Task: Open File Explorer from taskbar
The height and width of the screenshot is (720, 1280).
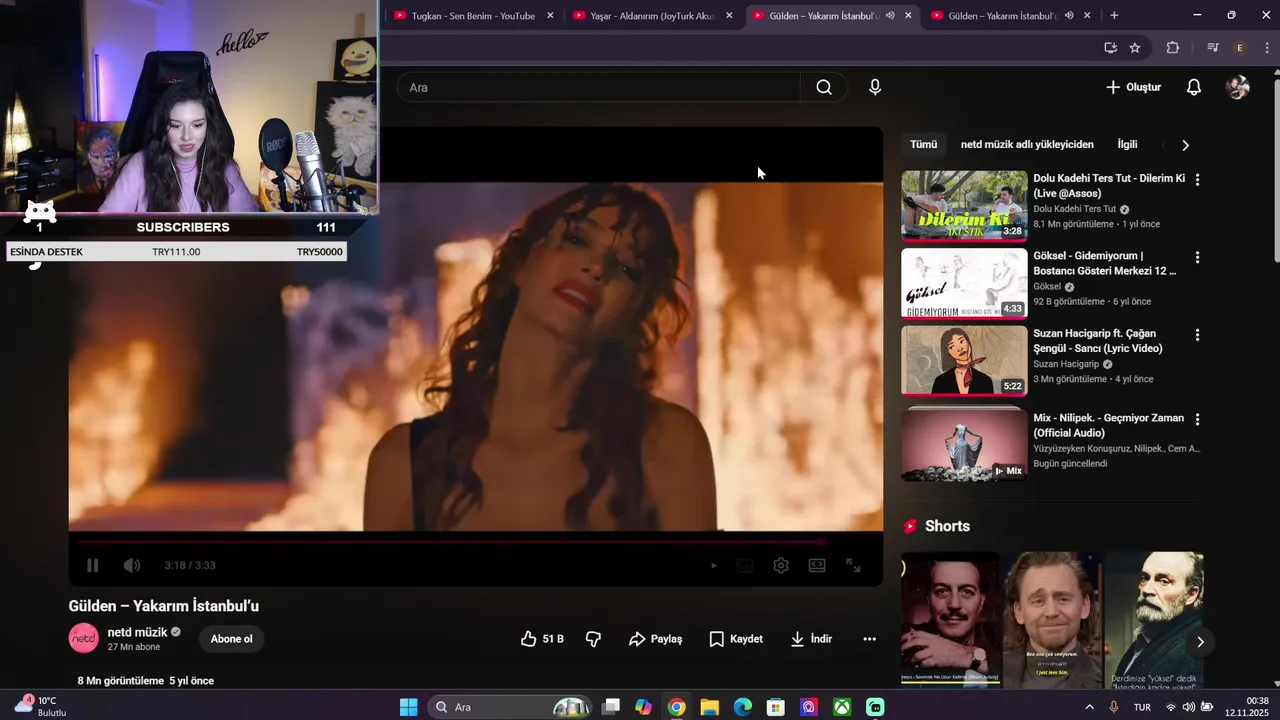Action: point(709,707)
